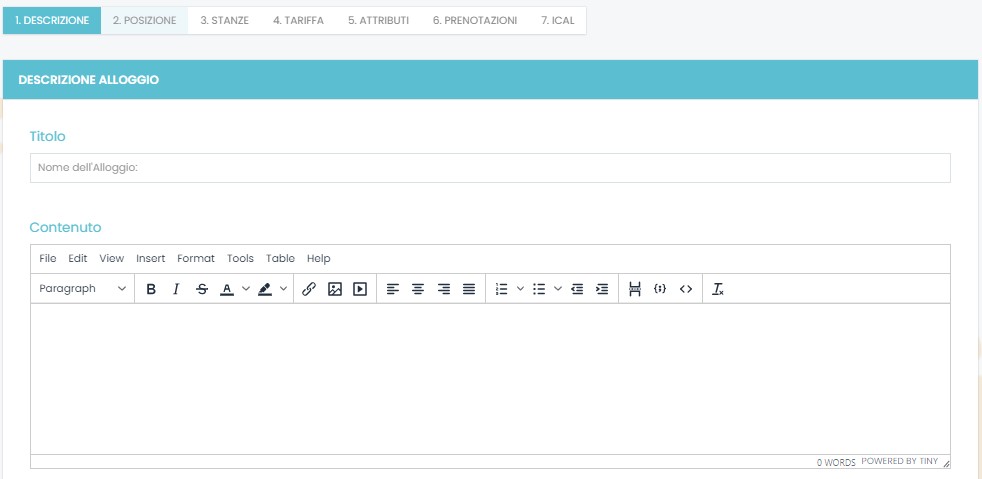
Task: Increase indent of the paragraph
Action: [601, 289]
